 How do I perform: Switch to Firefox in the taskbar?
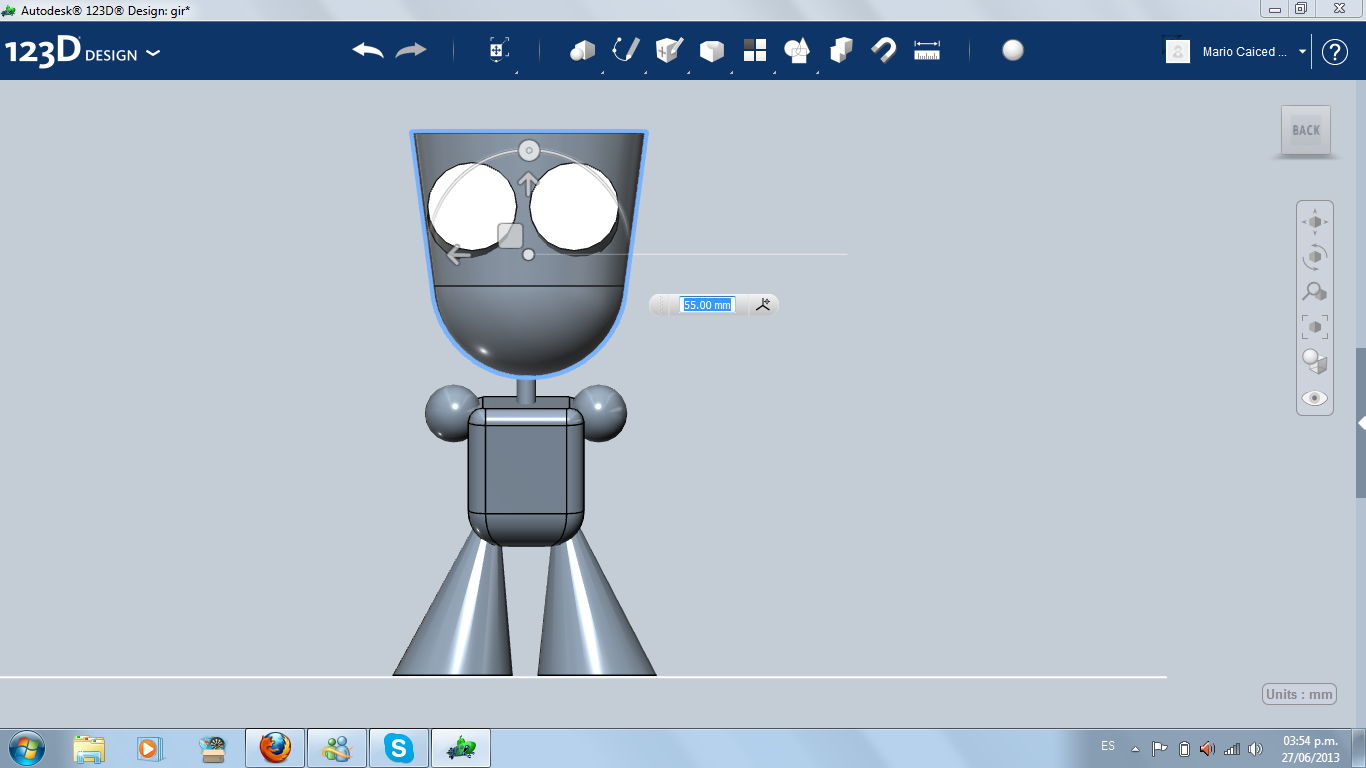(x=275, y=748)
